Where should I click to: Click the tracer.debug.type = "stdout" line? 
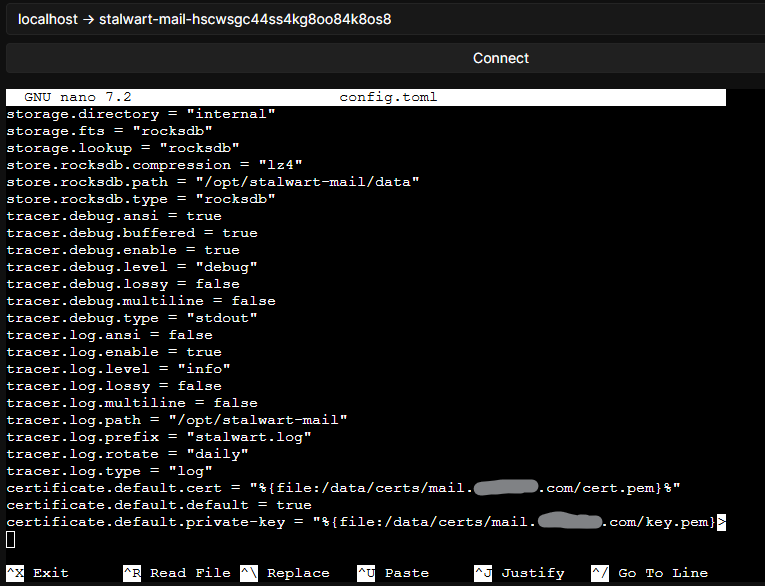132,318
